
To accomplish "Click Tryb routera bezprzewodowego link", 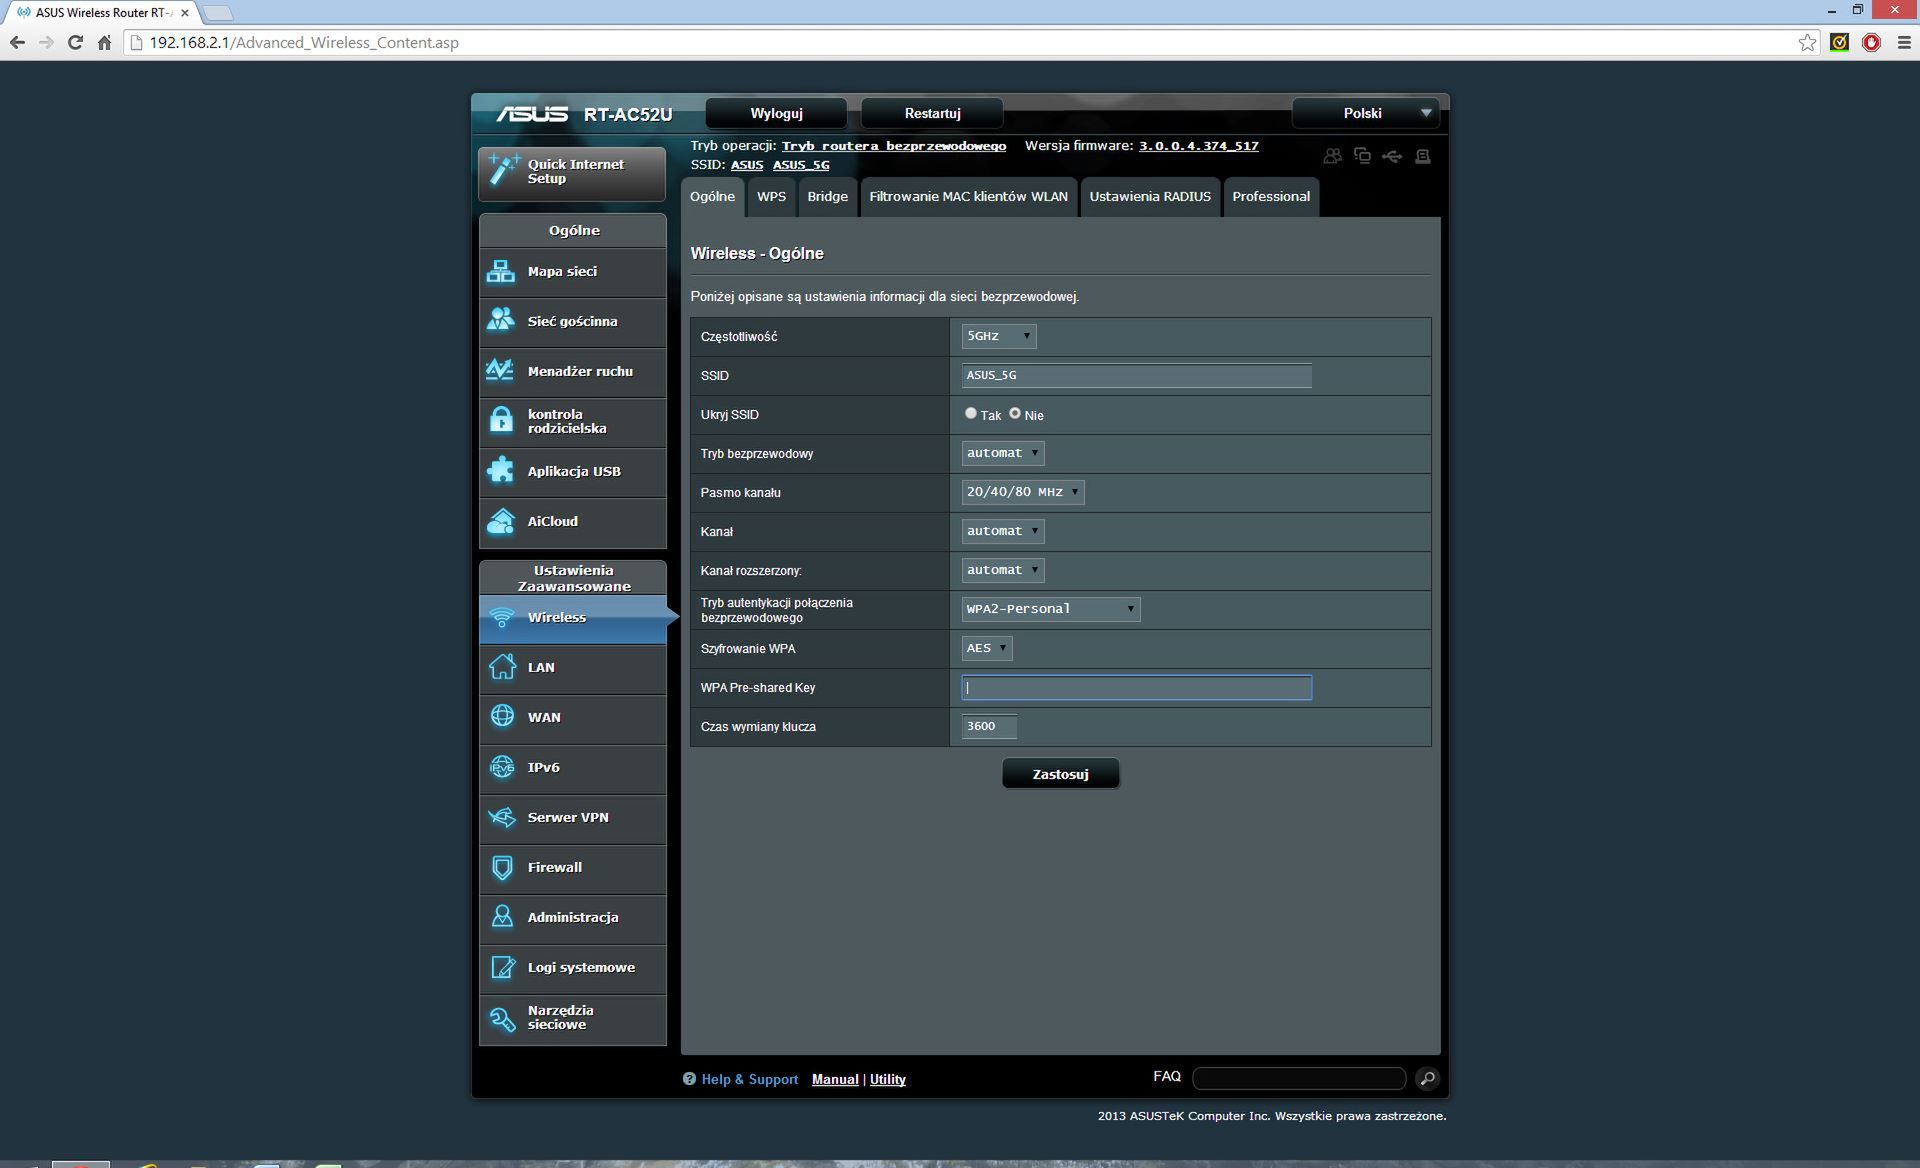I will [x=894, y=146].
